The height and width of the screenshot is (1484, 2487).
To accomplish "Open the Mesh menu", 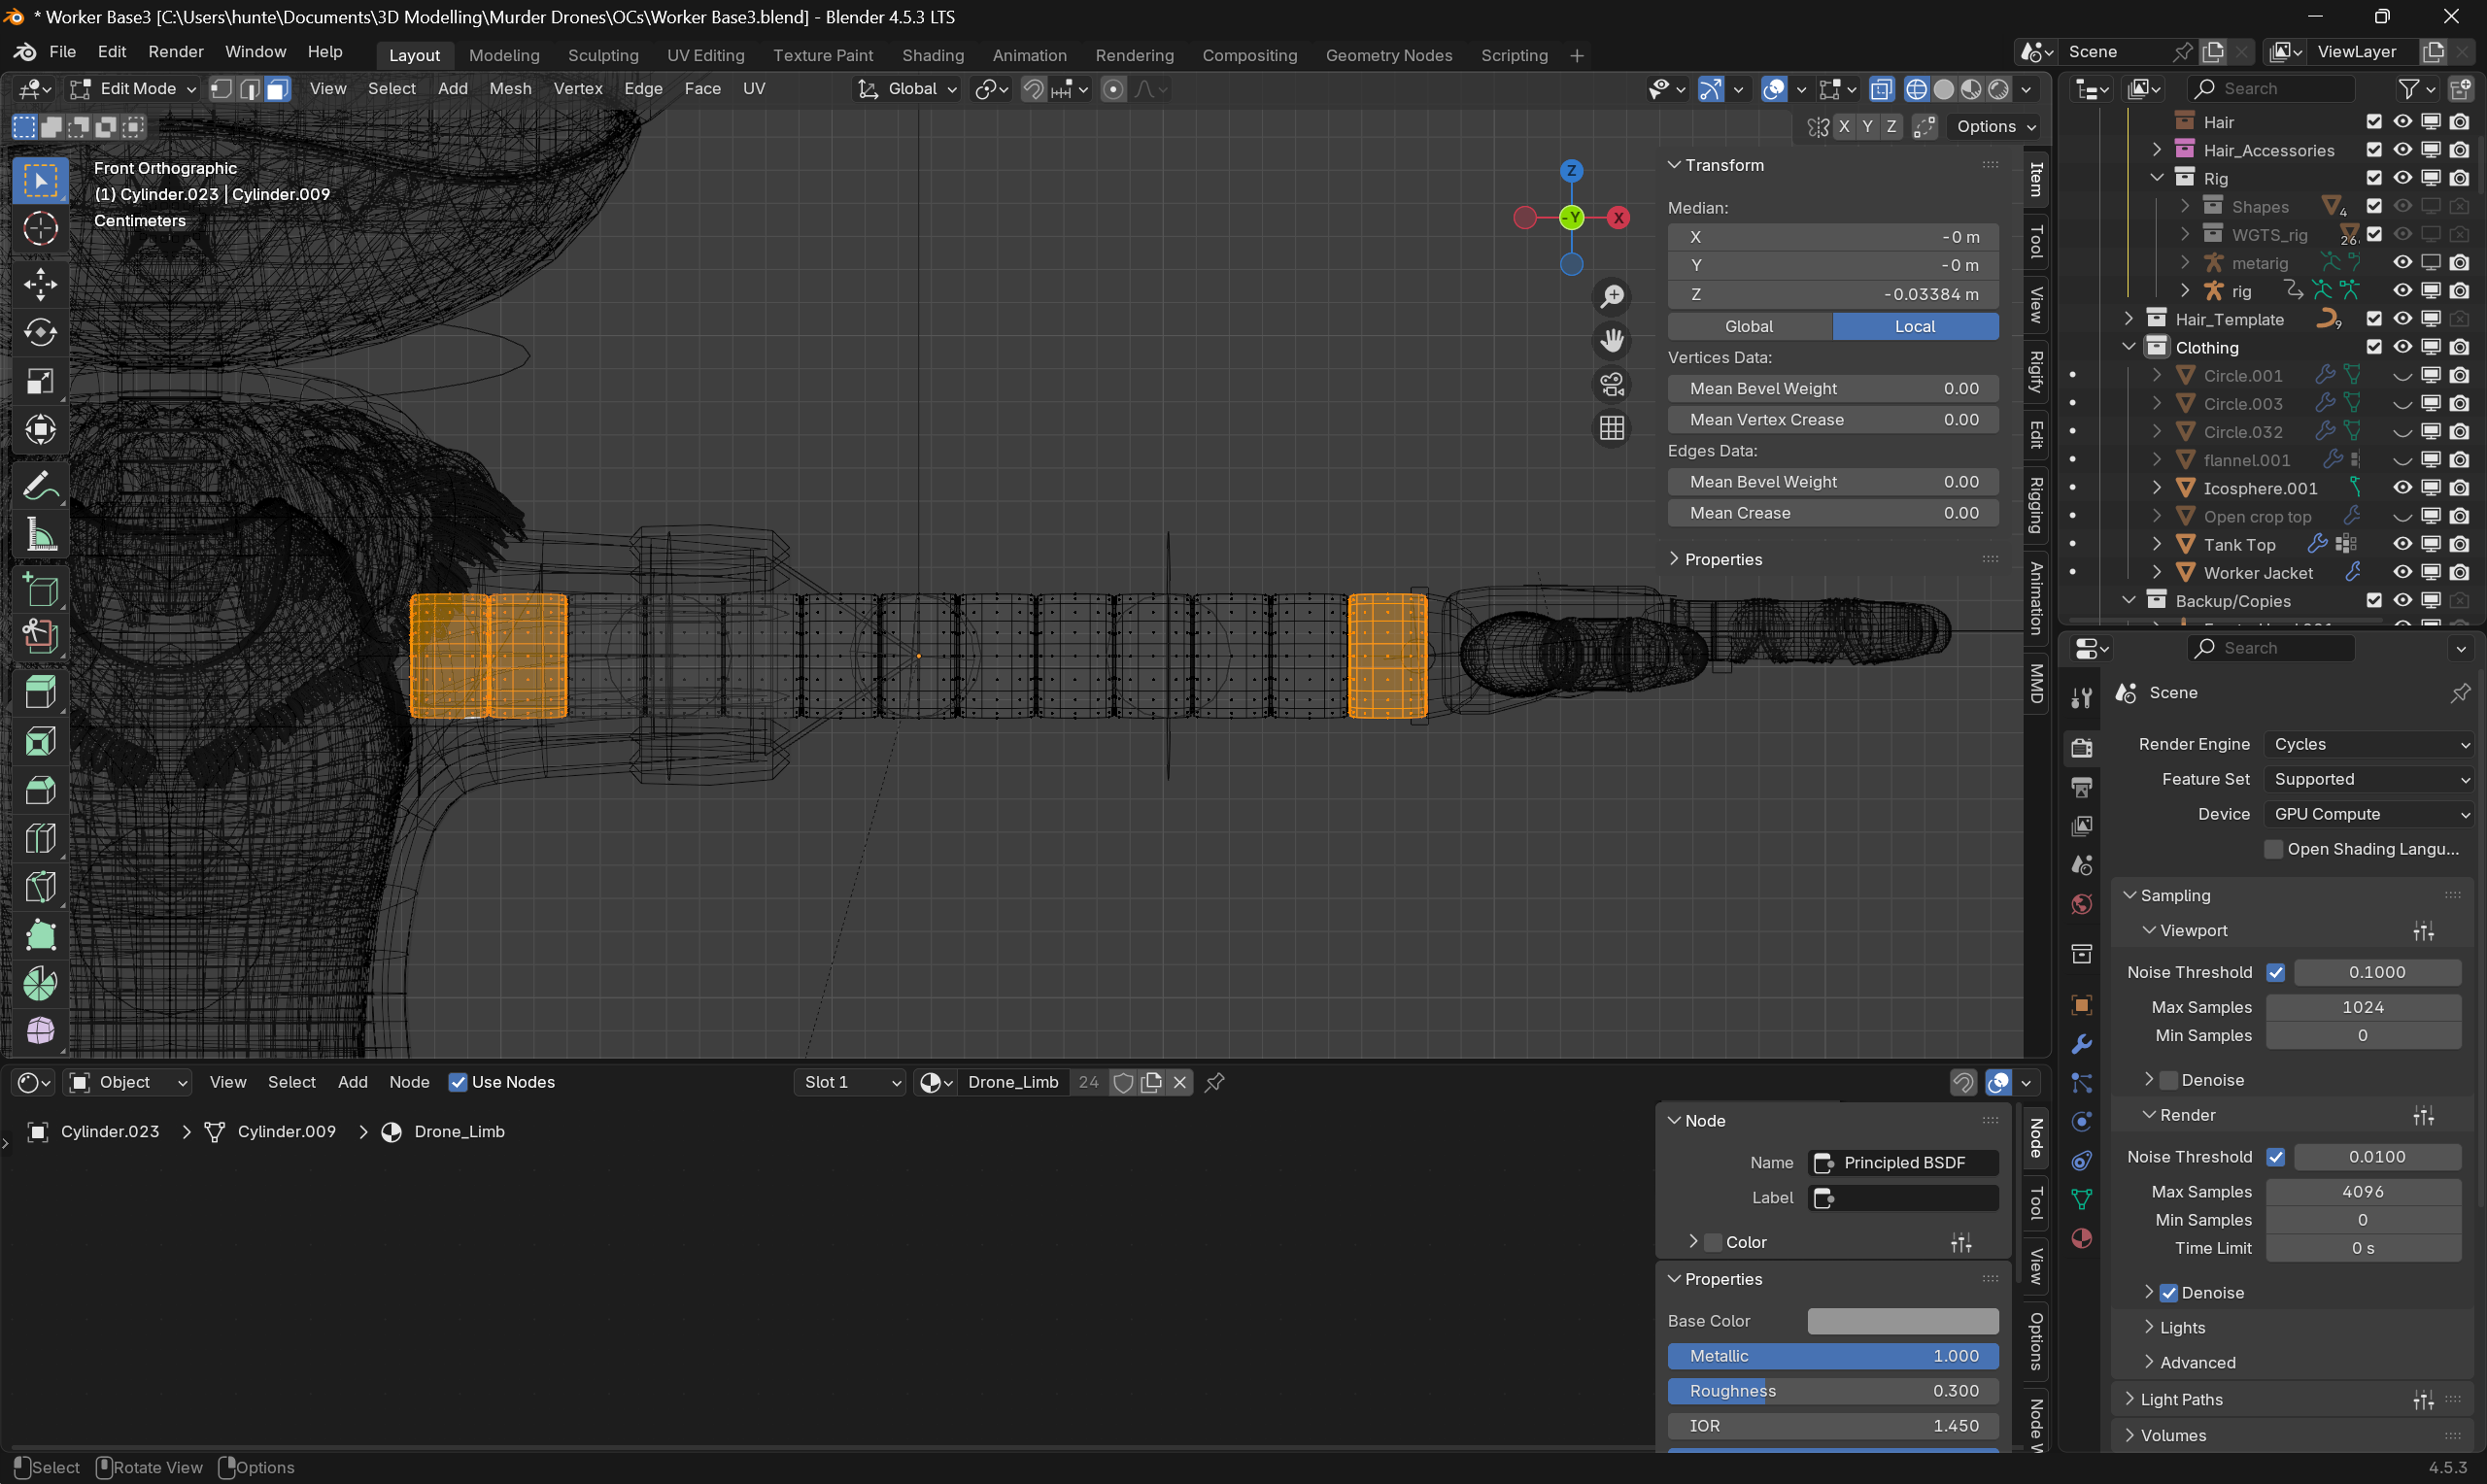I will point(510,88).
